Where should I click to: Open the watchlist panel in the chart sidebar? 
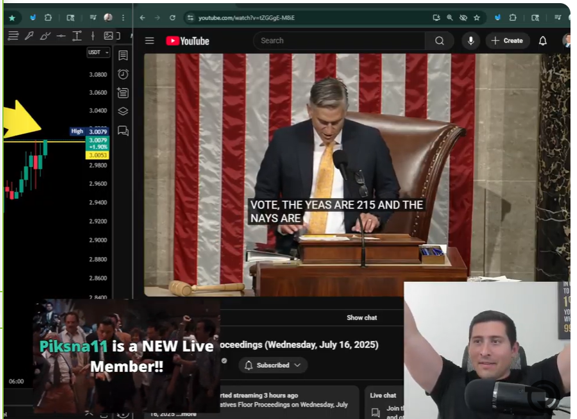123,55
